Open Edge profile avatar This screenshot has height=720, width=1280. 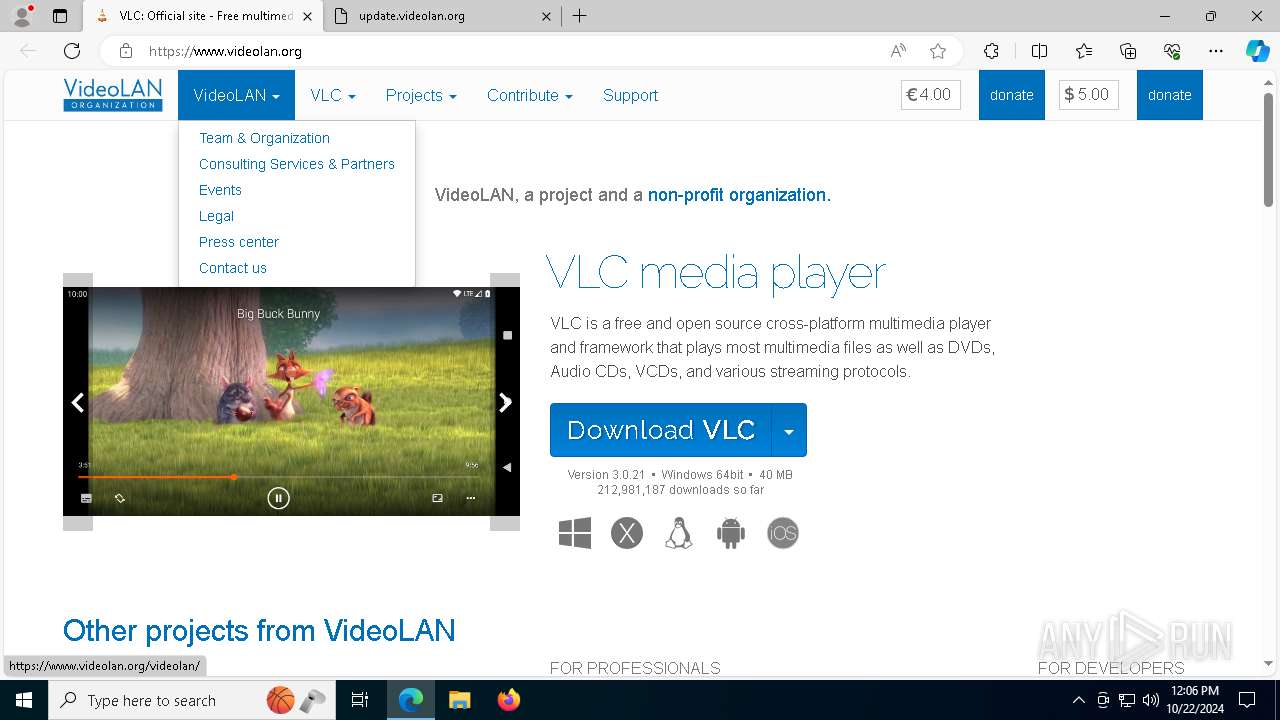coord(21,16)
